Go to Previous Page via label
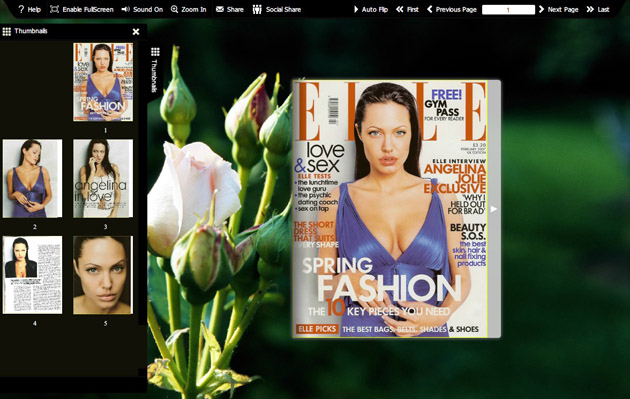630x399 pixels. pos(456,9)
